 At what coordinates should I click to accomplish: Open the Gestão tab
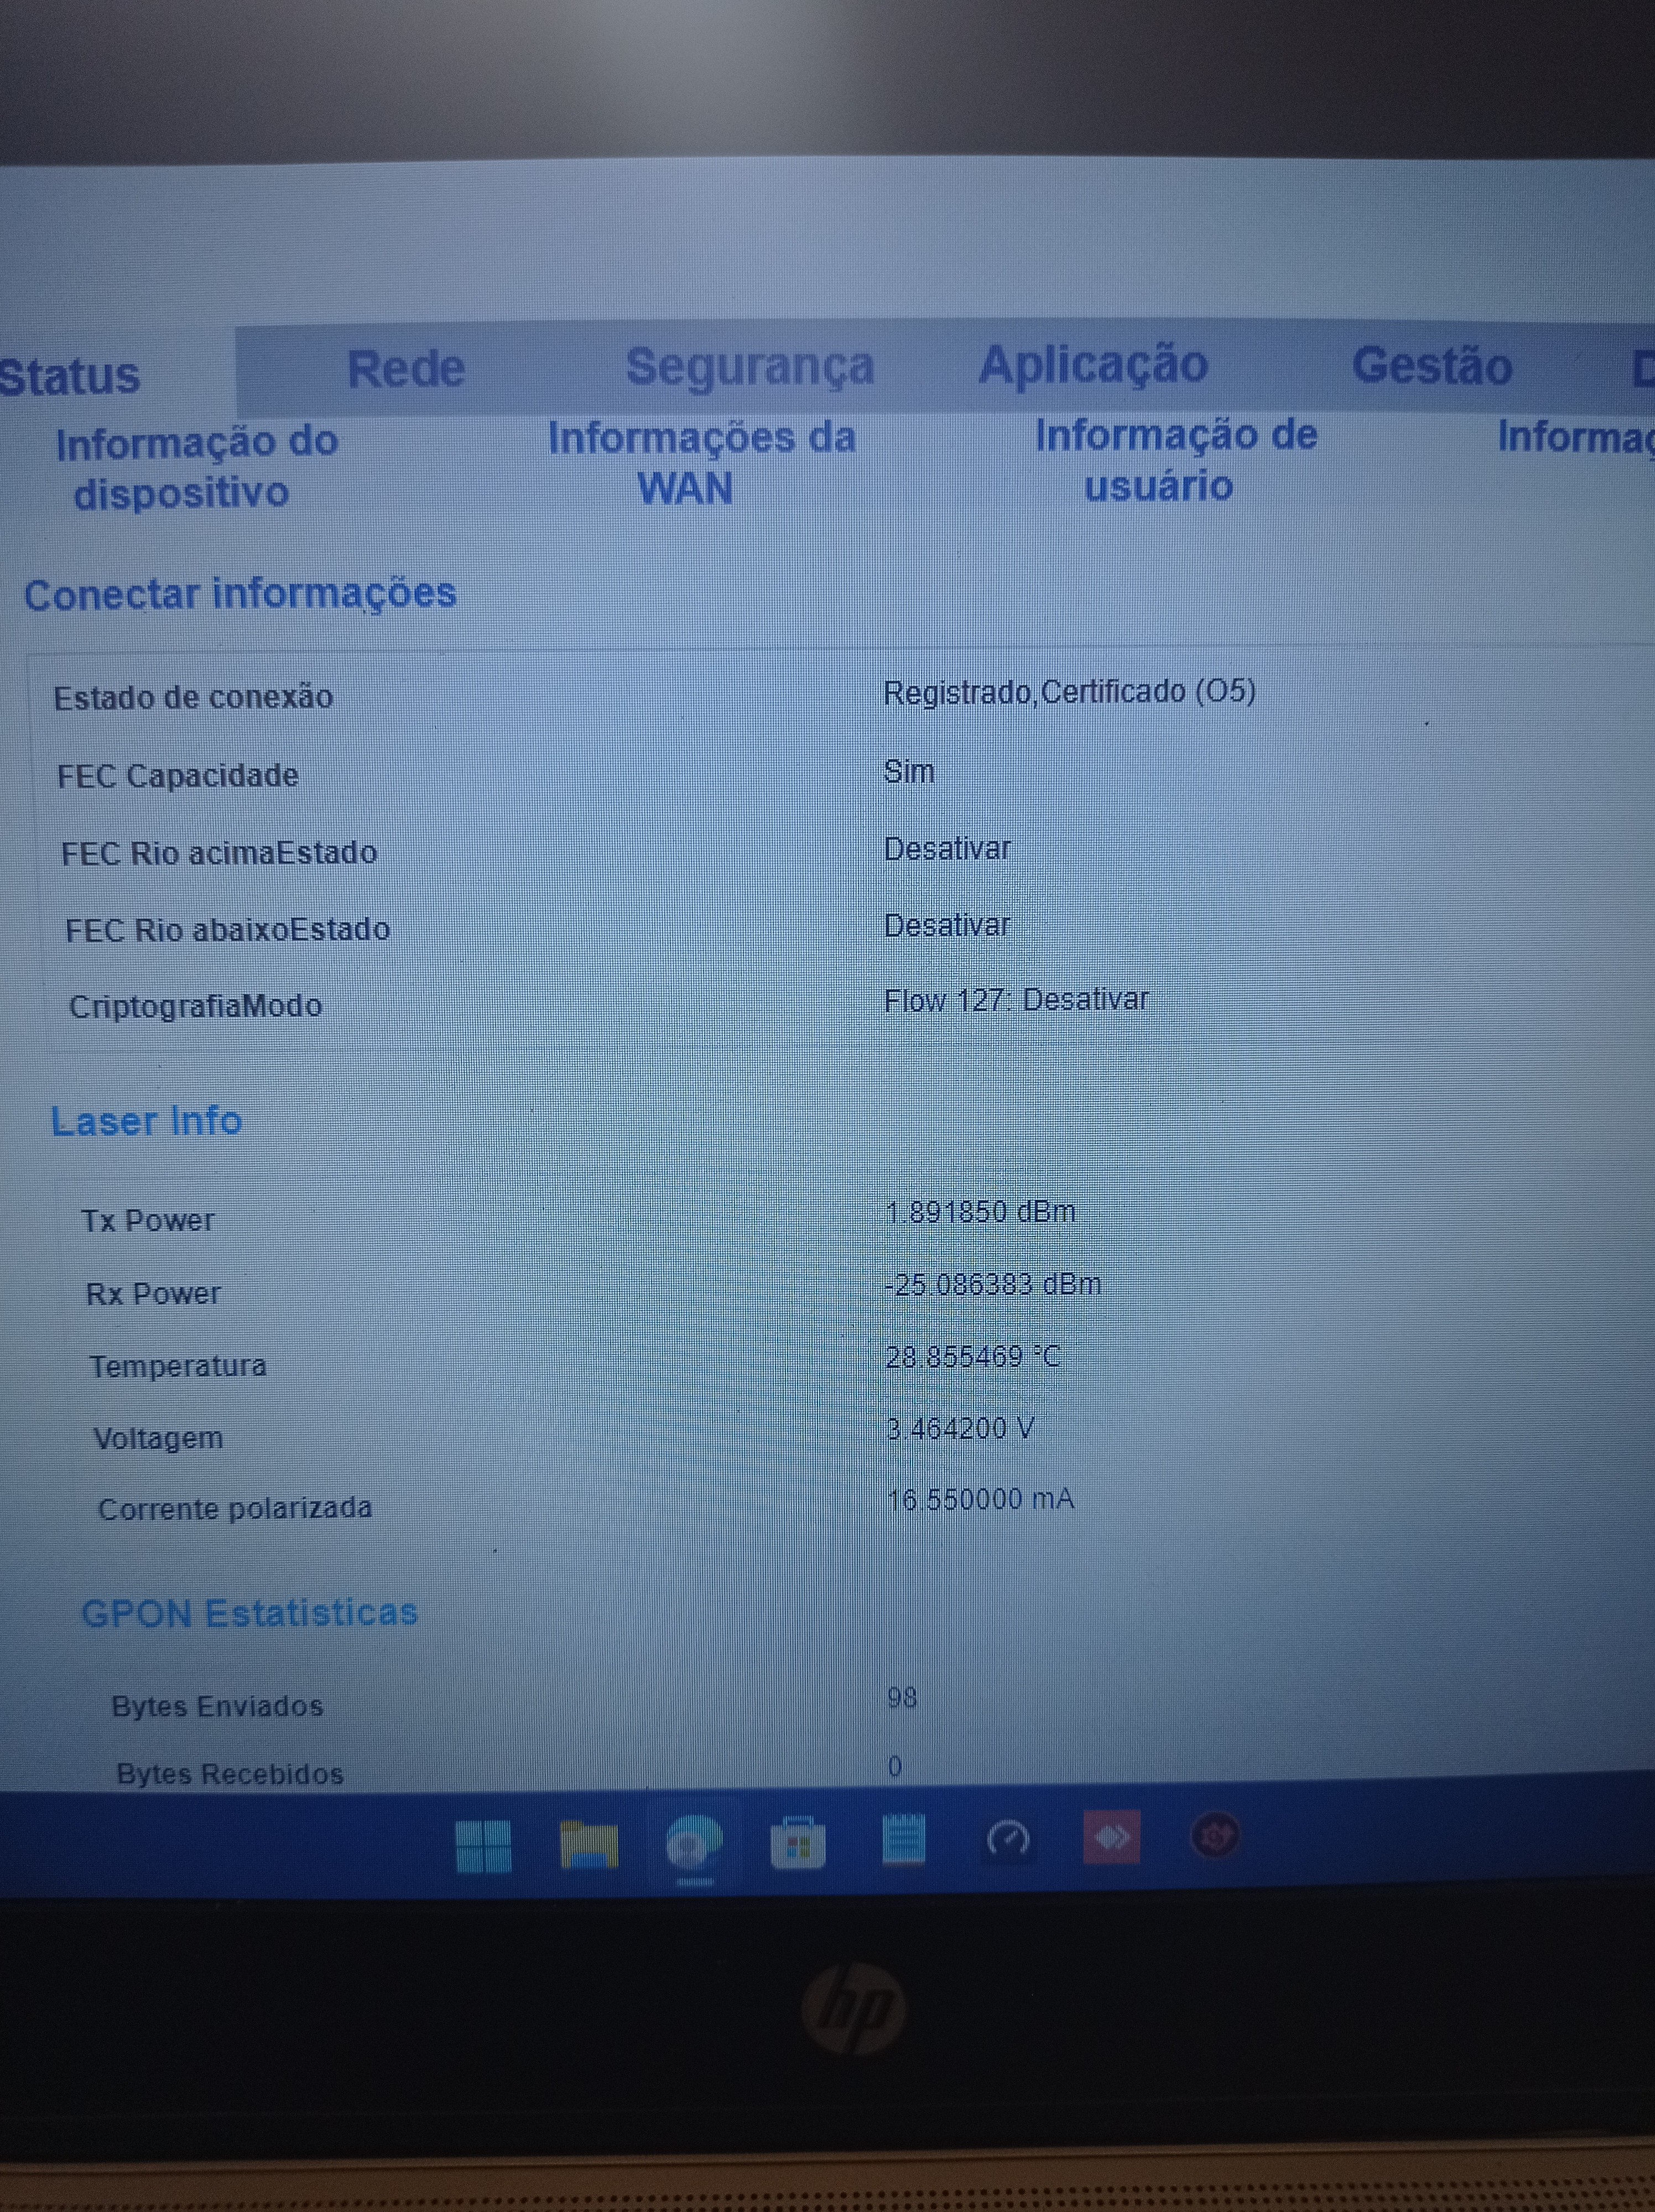[1431, 365]
